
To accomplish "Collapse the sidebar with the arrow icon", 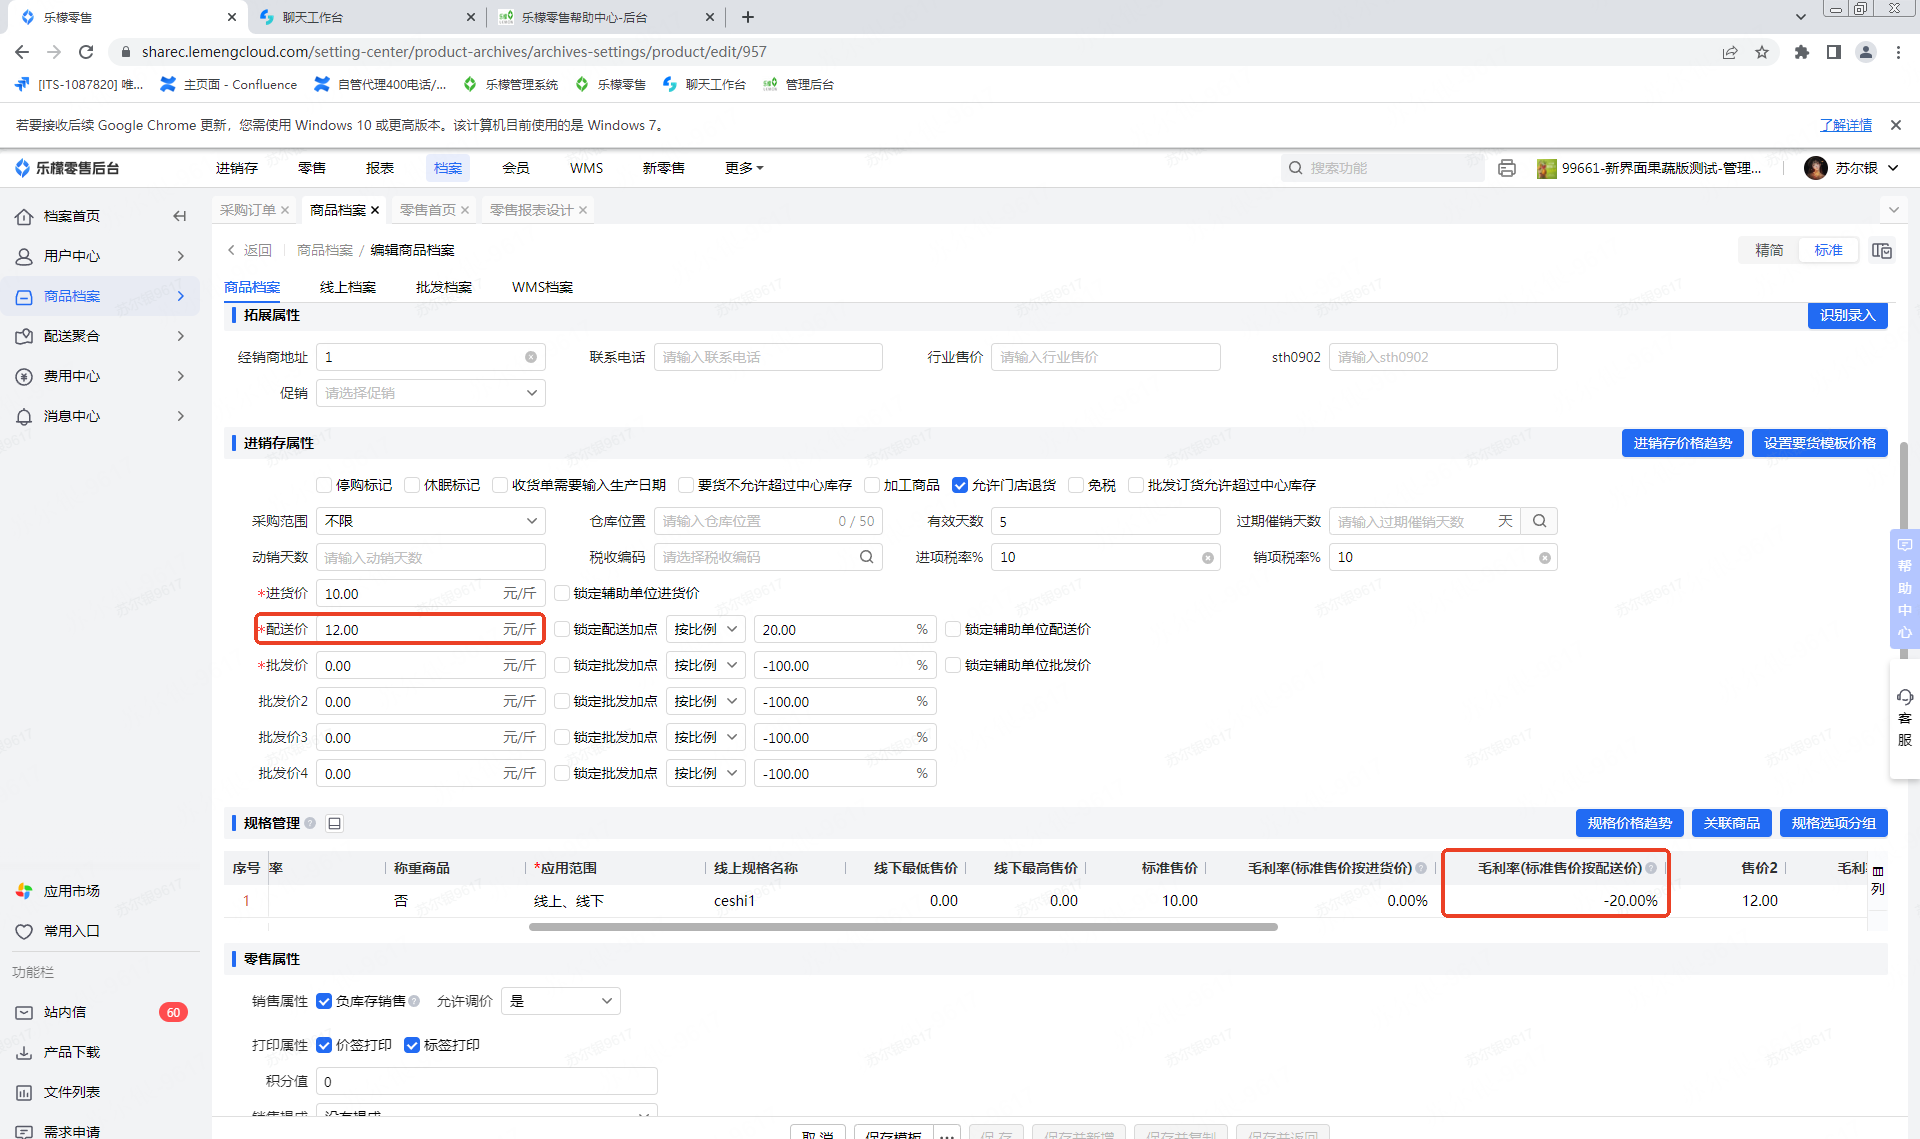I will pyautogui.click(x=180, y=216).
